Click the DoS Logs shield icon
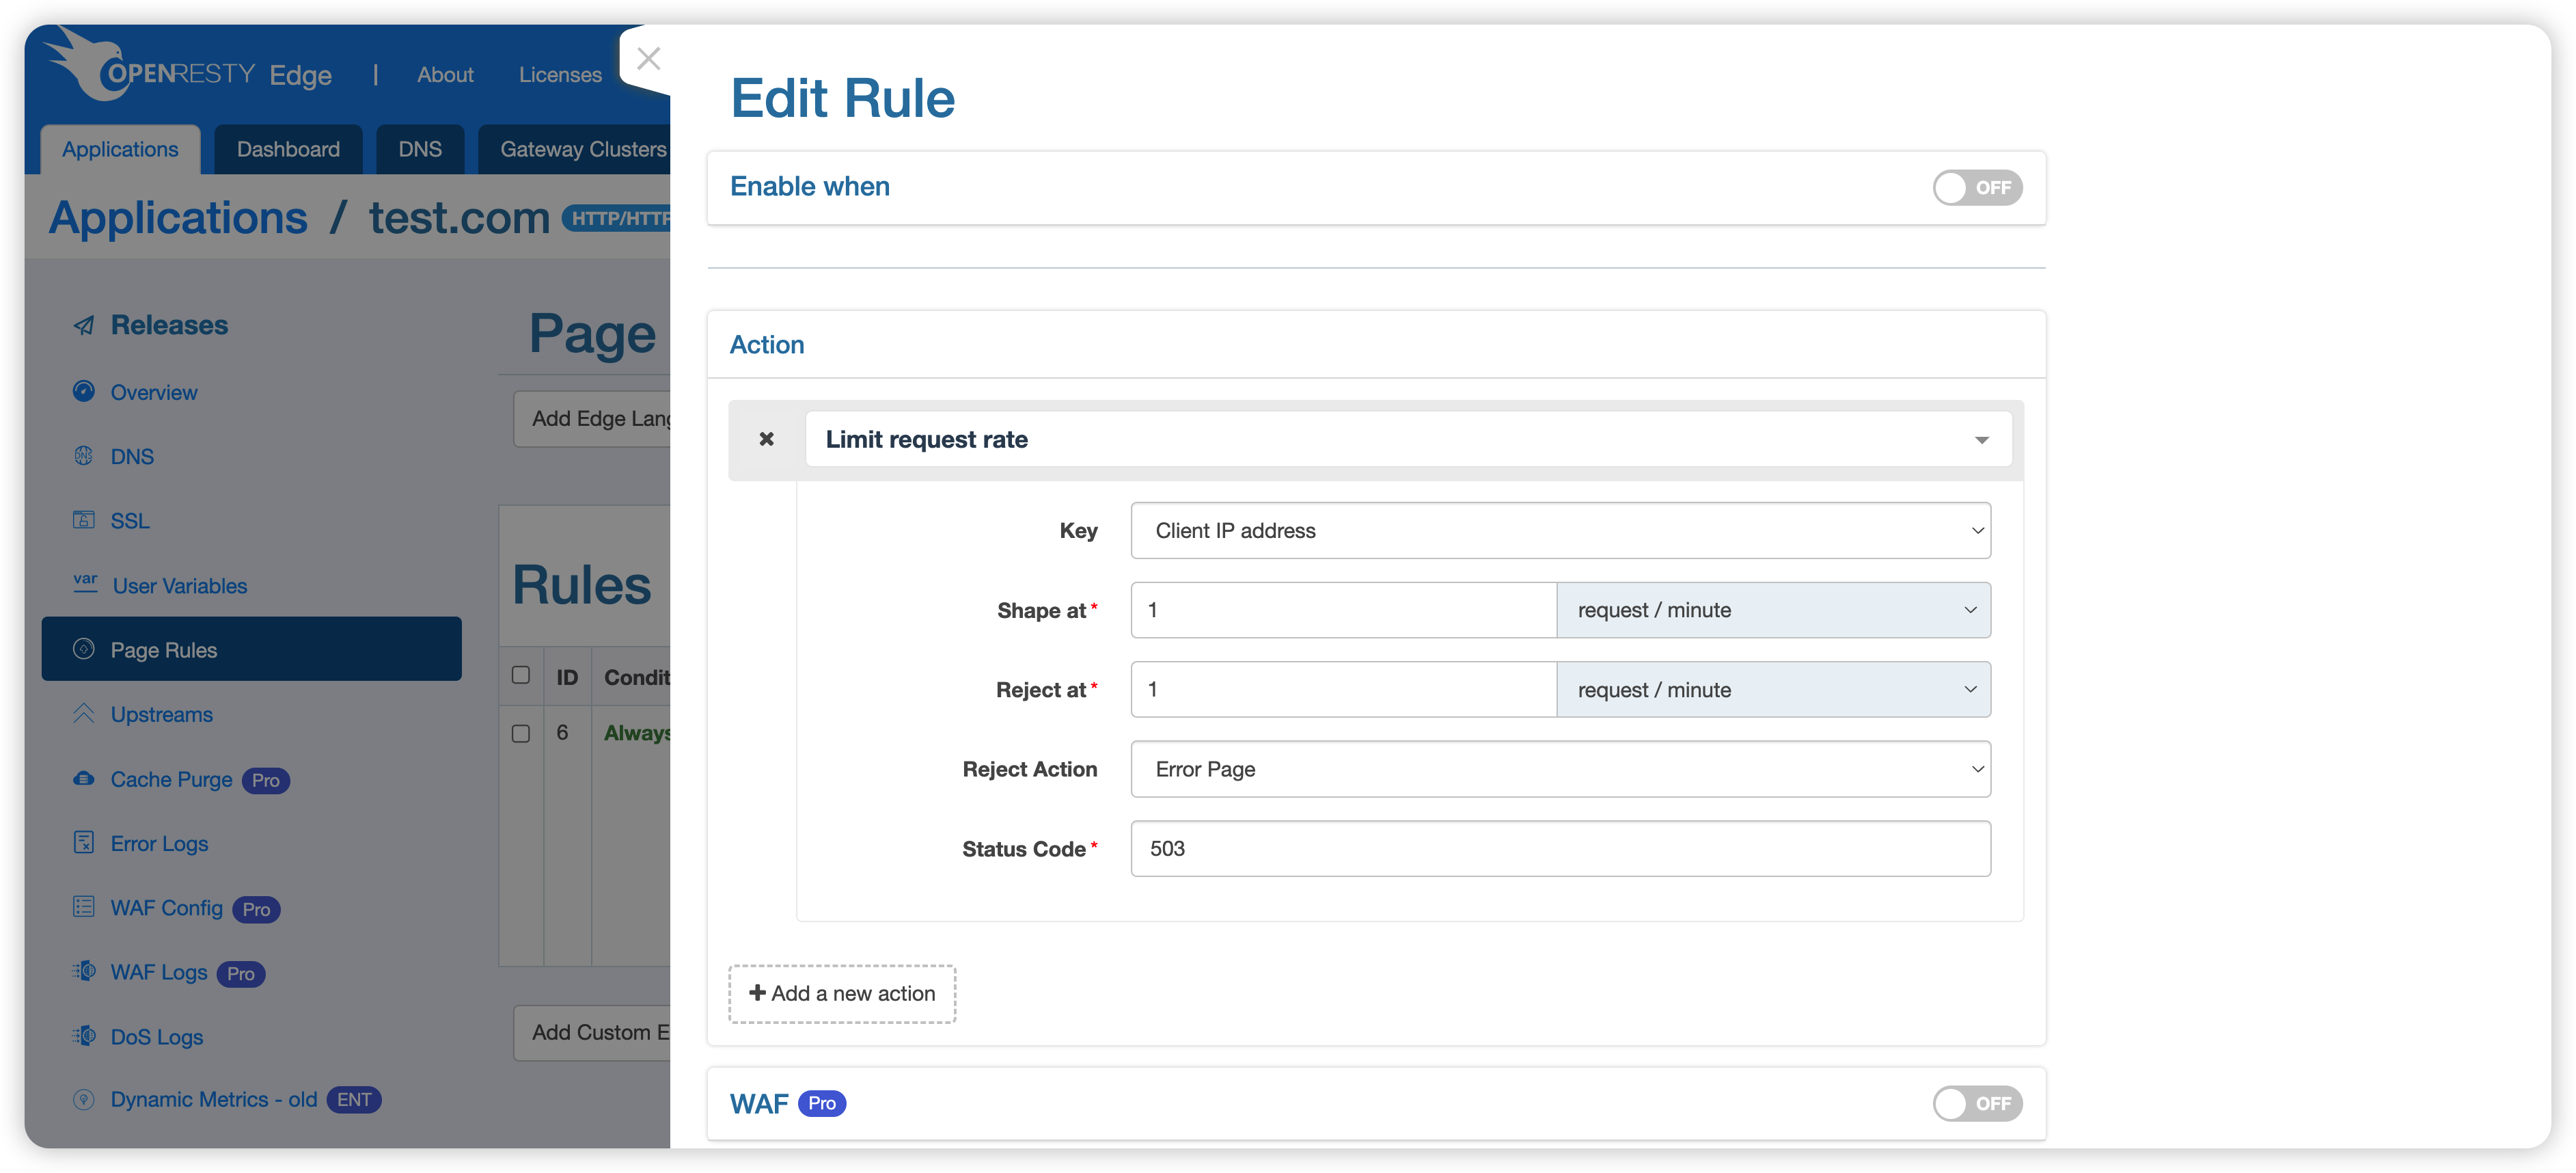Screen dimensions: 2576x1173 click(84, 1036)
